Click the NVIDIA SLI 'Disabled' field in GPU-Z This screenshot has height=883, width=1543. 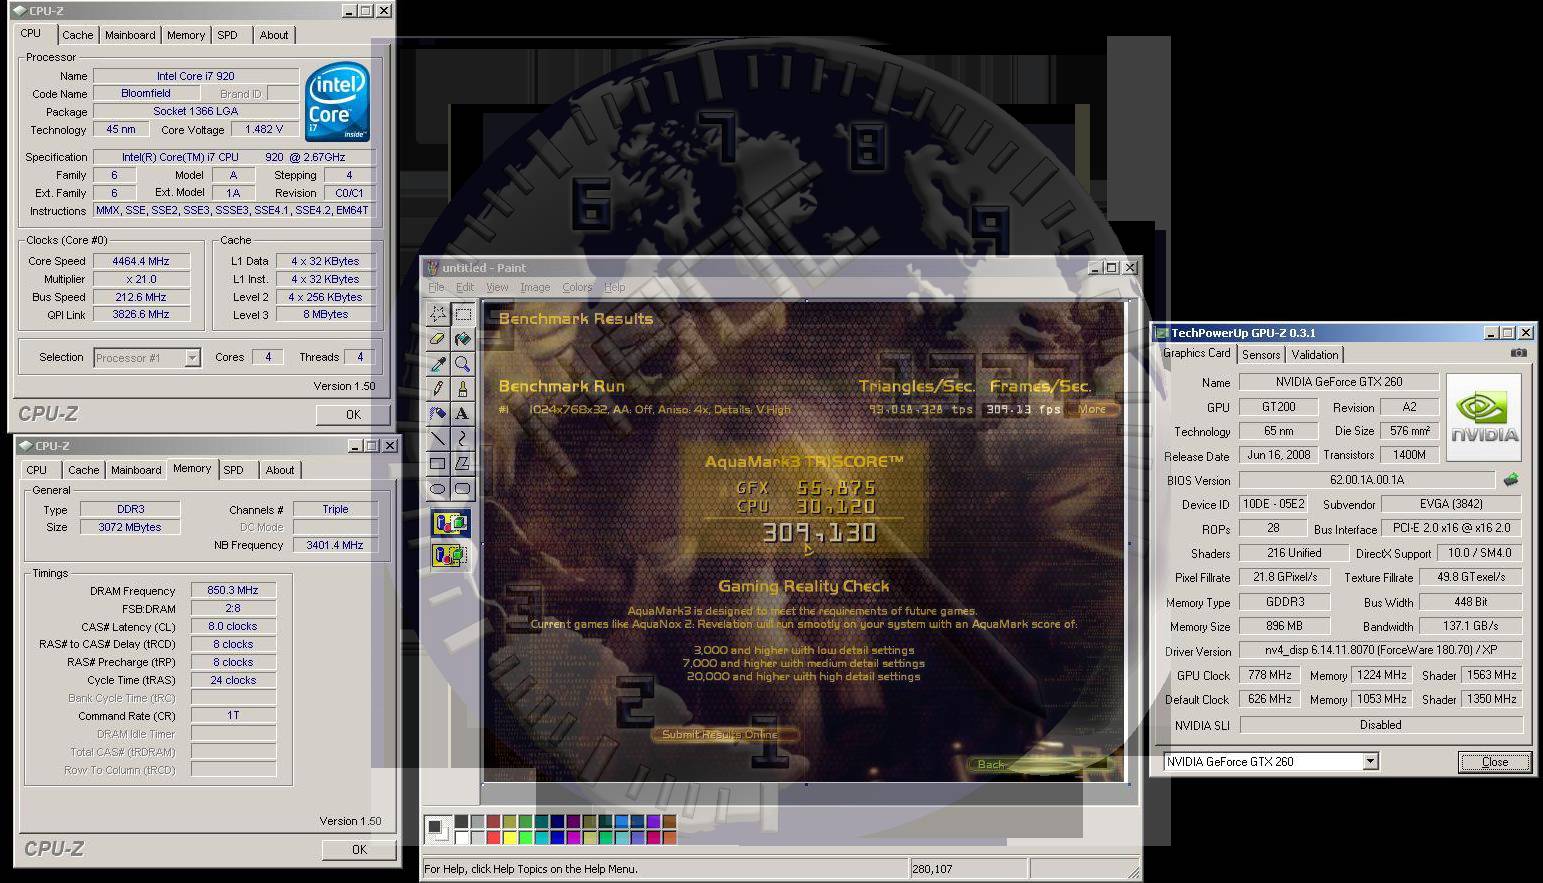pyautogui.click(x=1381, y=725)
